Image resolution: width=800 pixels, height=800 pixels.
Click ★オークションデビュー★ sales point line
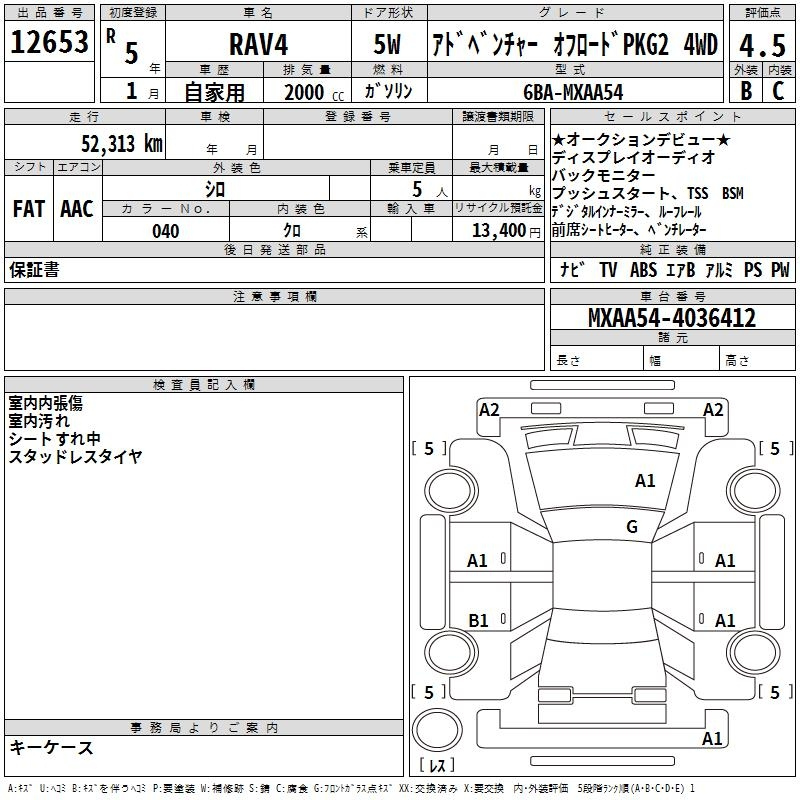(x=641, y=139)
